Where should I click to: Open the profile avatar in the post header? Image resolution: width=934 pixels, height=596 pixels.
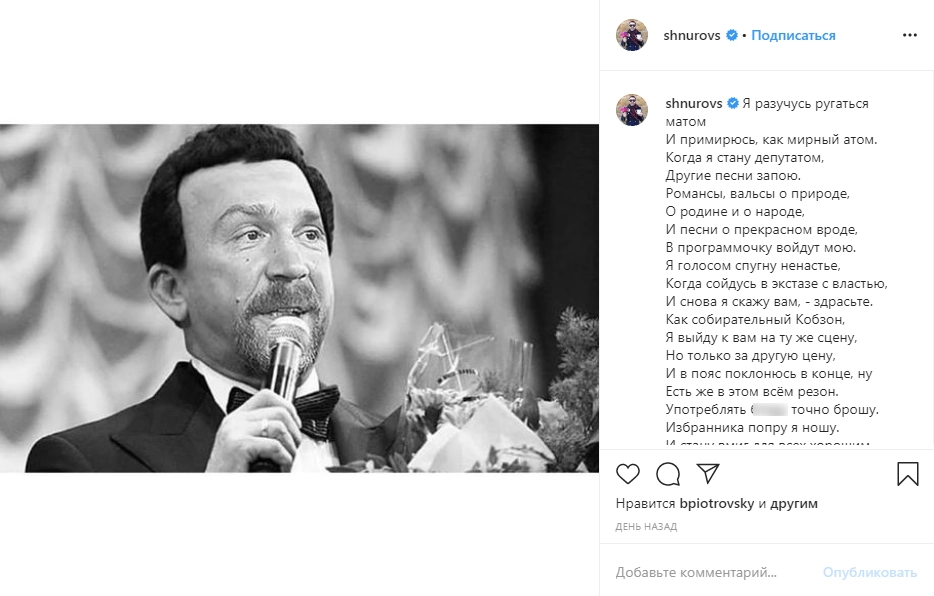click(x=632, y=35)
